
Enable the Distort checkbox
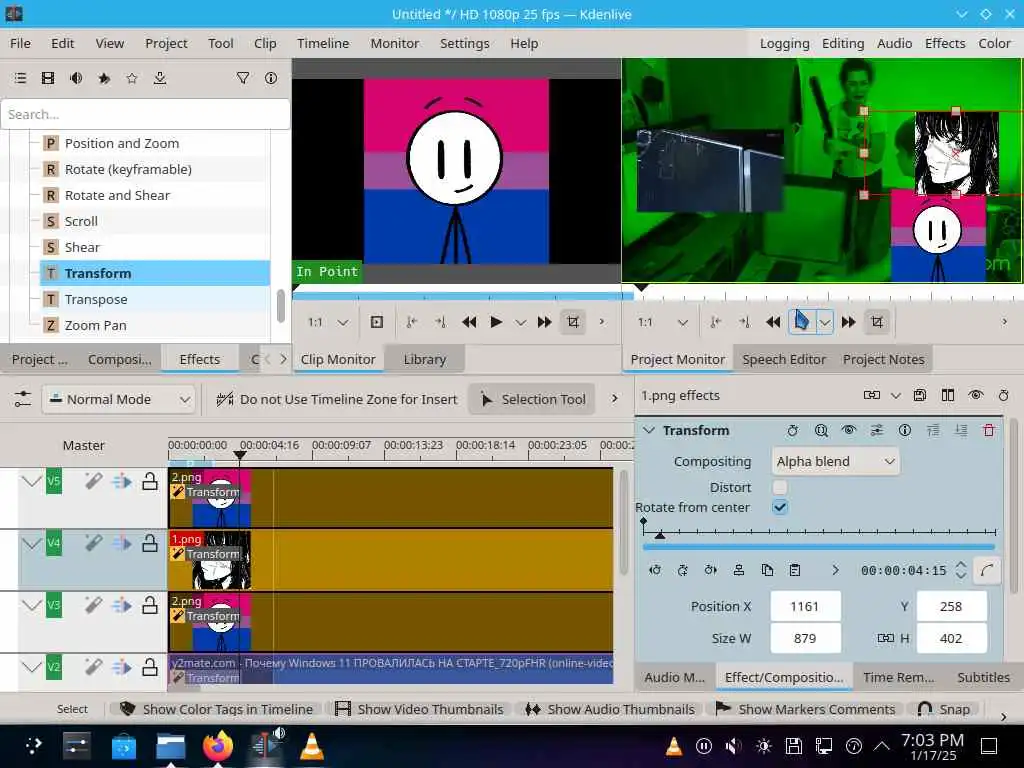coord(780,487)
